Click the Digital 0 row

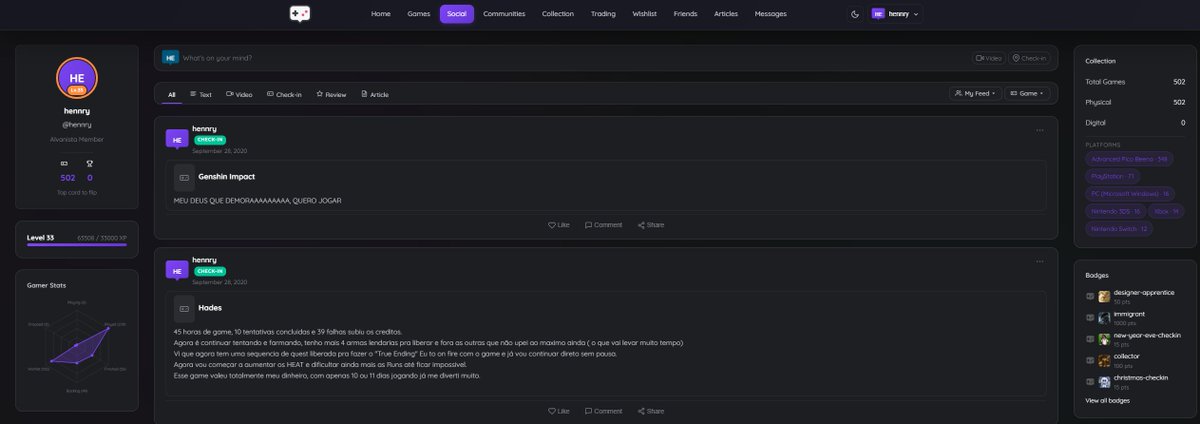(1135, 122)
